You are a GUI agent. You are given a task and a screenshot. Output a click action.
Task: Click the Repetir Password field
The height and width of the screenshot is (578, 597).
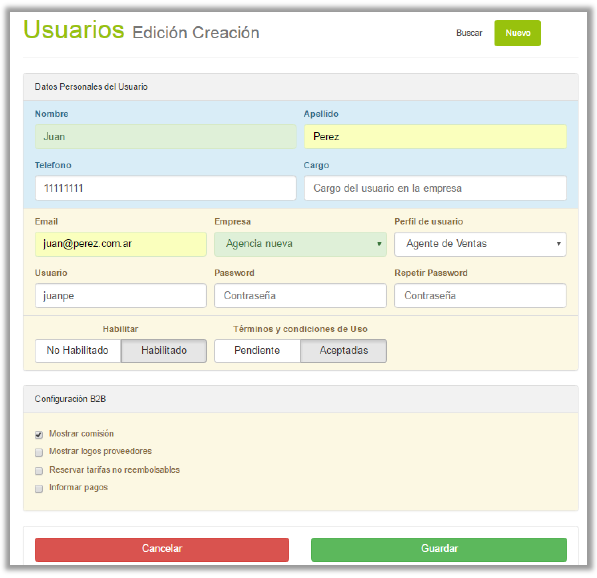(x=480, y=295)
